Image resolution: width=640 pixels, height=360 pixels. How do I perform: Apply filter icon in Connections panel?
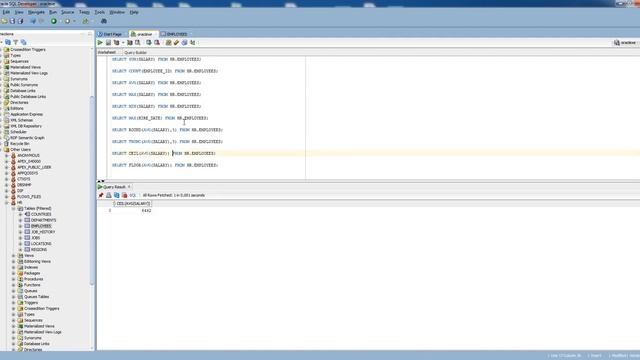pyautogui.click(x=16, y=42)
